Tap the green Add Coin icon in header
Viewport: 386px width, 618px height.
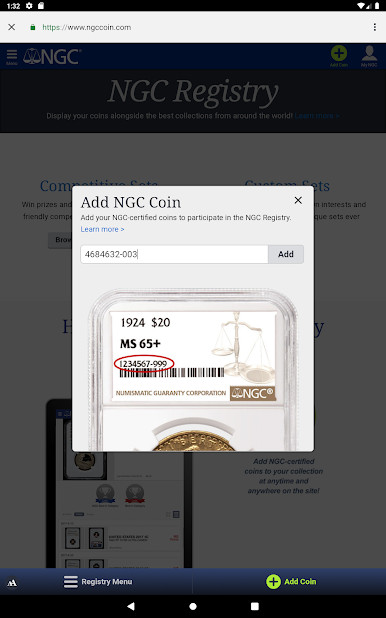(339, 56)
